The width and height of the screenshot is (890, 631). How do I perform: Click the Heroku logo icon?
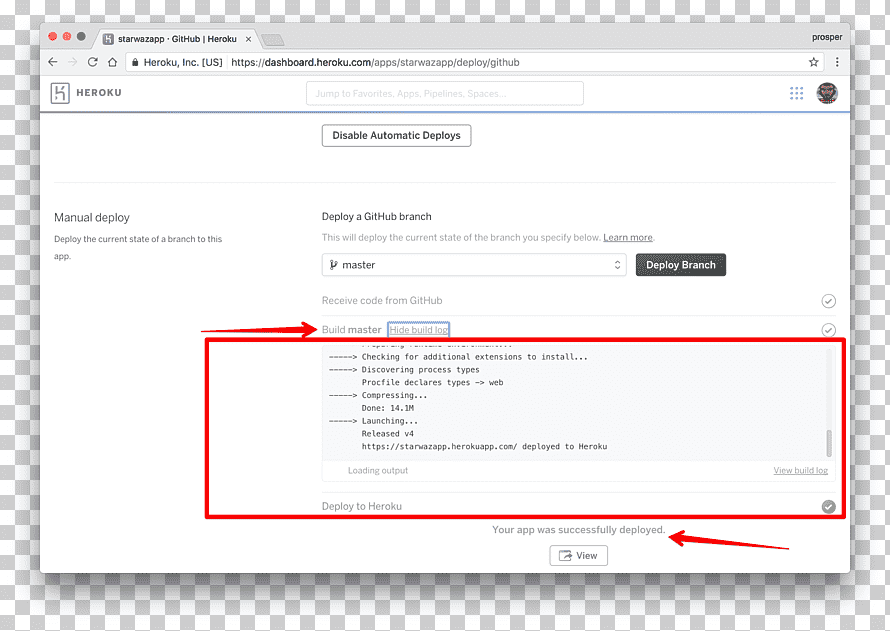(60, 93)
